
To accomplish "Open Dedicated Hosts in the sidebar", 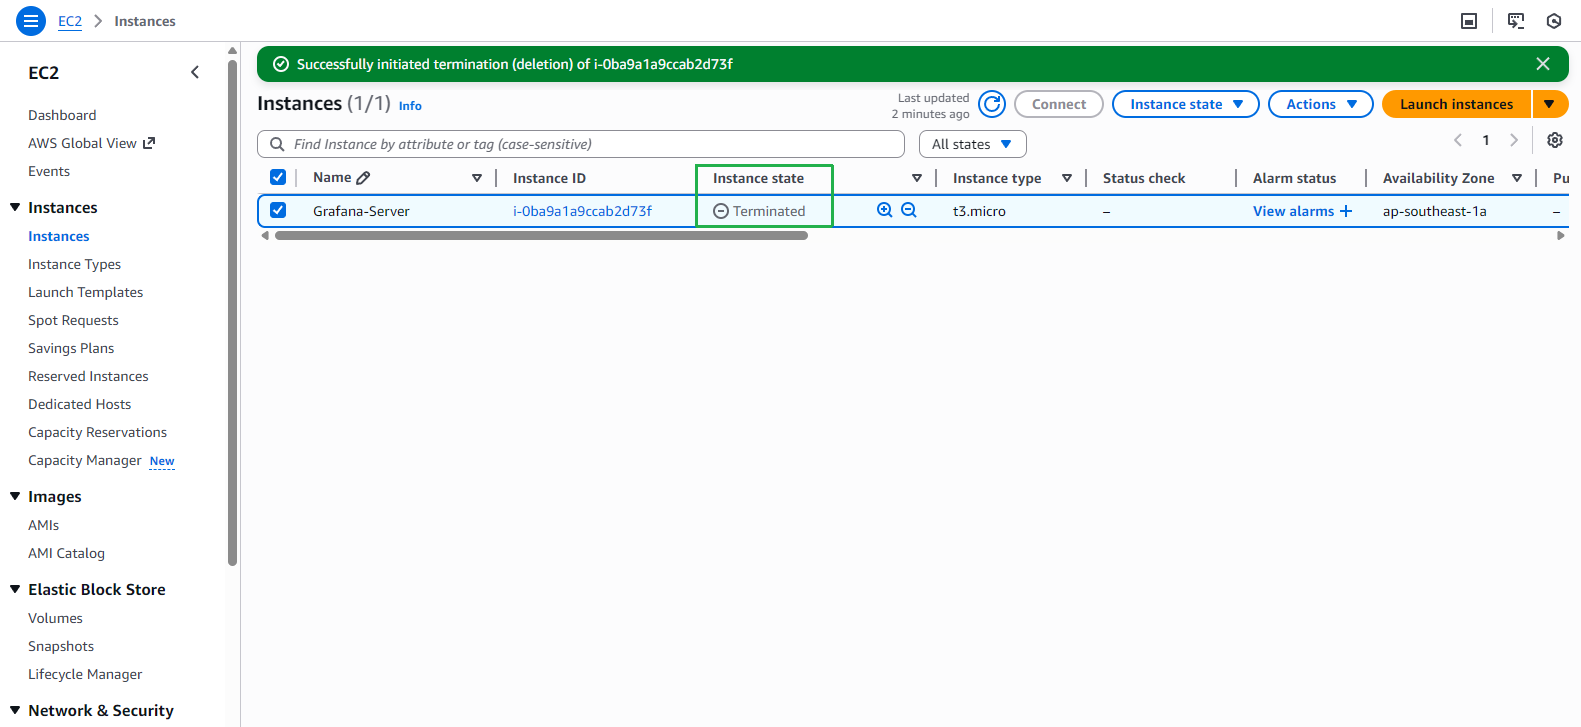I will [79, 404].
